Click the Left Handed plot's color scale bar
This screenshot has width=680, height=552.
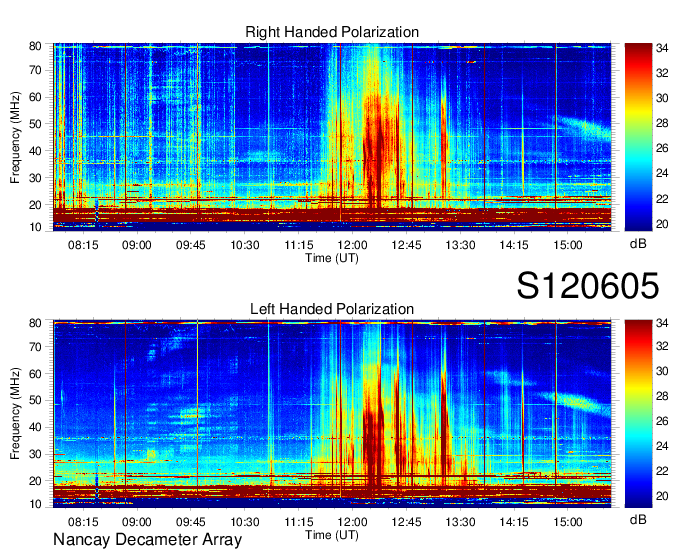[x=638, y=414]
